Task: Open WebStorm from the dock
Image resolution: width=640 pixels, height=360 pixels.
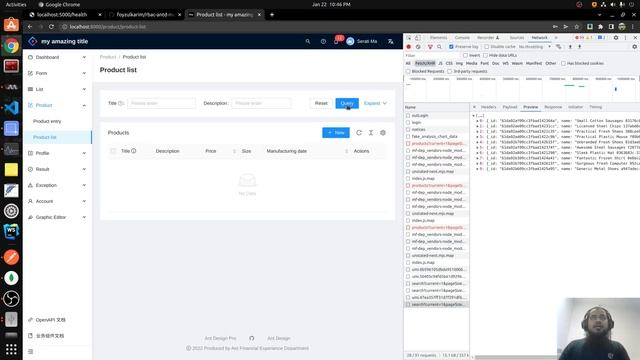Action: click(x=11, y=231)
